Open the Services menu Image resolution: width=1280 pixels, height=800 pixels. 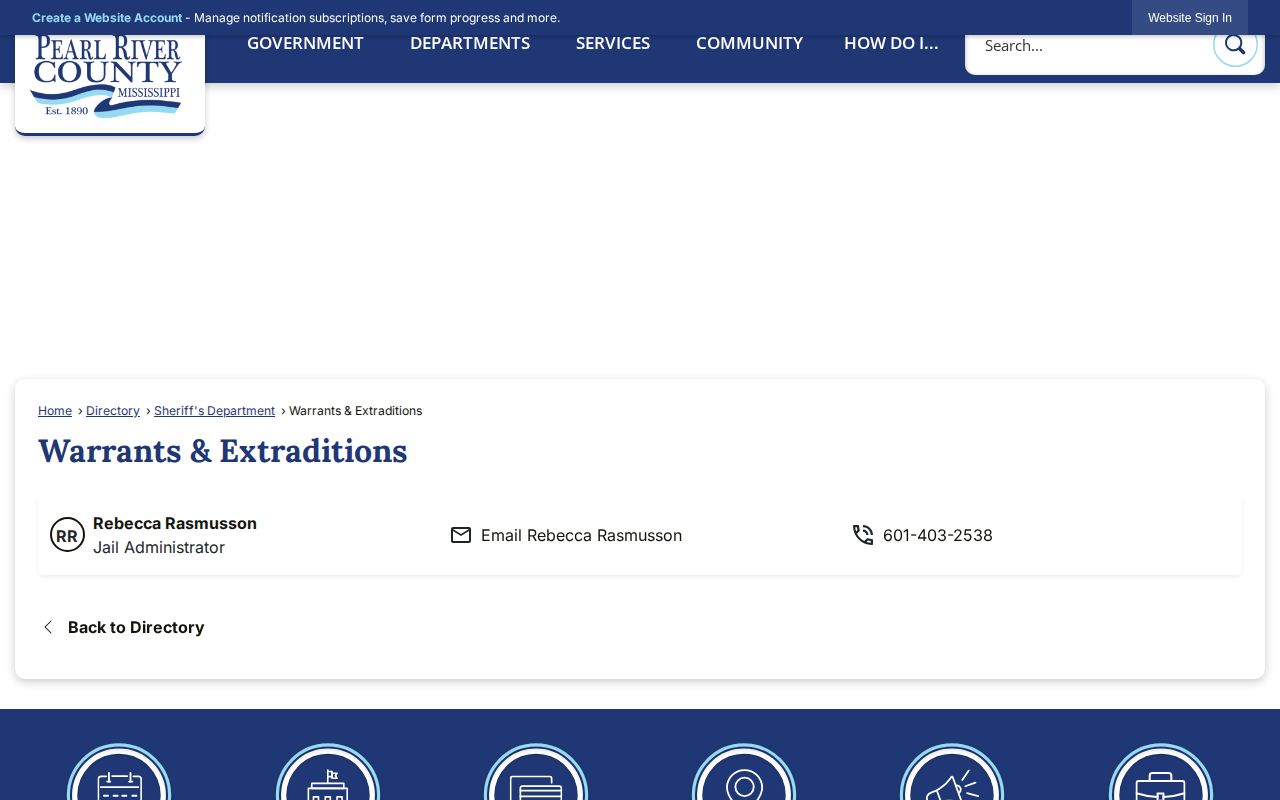click(613, 43)
